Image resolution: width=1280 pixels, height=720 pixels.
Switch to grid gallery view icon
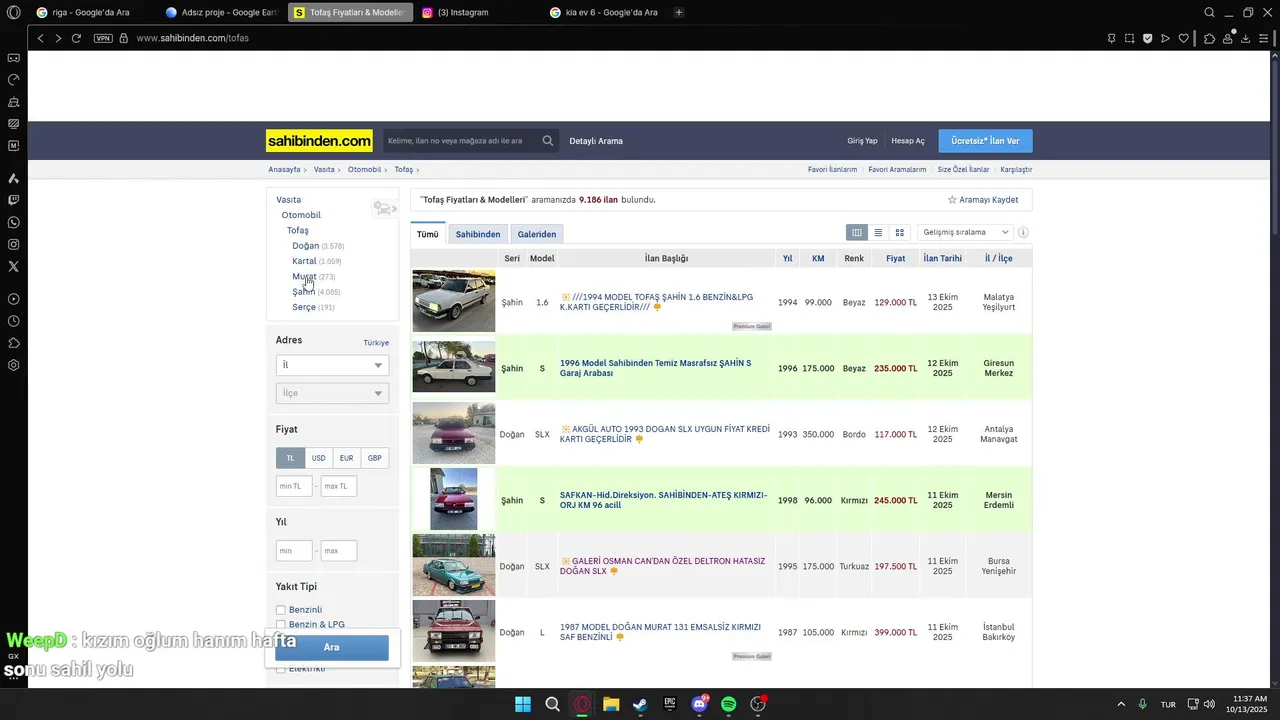click(x=900, y=233)
